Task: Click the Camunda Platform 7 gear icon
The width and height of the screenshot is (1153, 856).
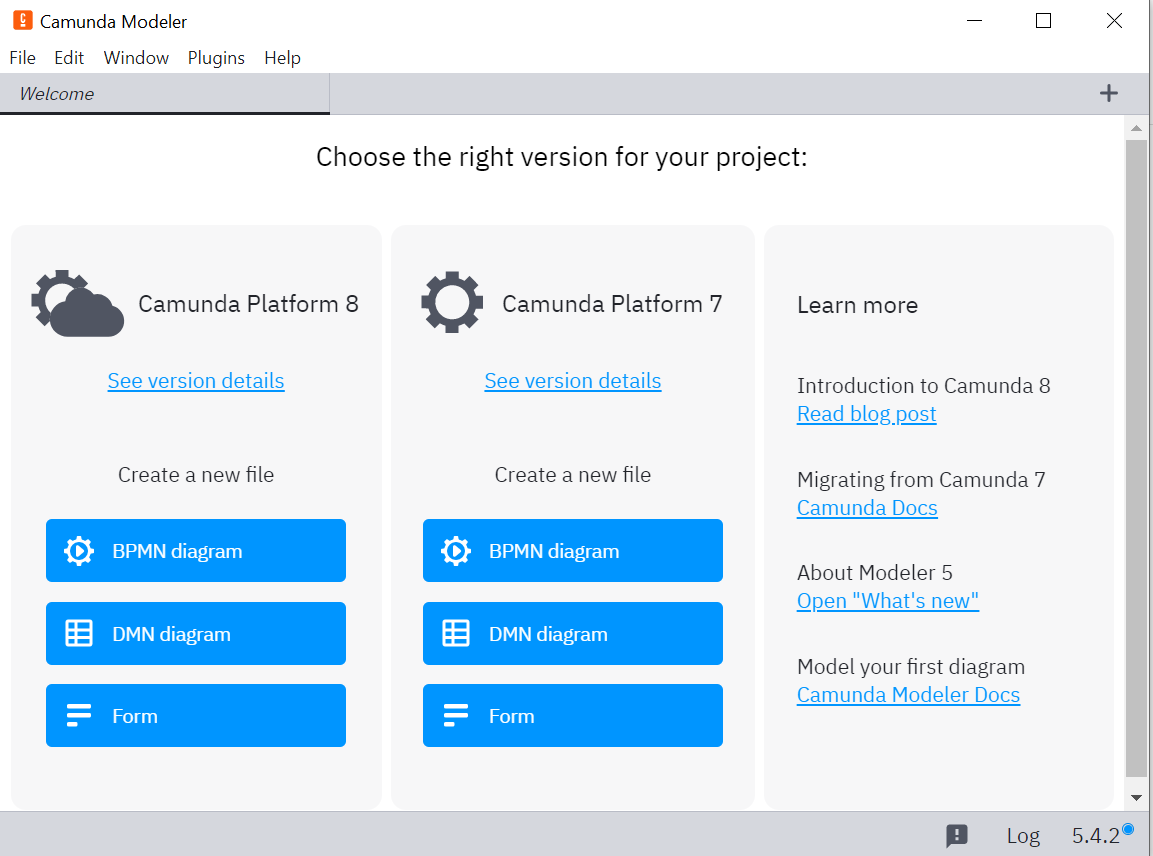Action: coord(452,303)
